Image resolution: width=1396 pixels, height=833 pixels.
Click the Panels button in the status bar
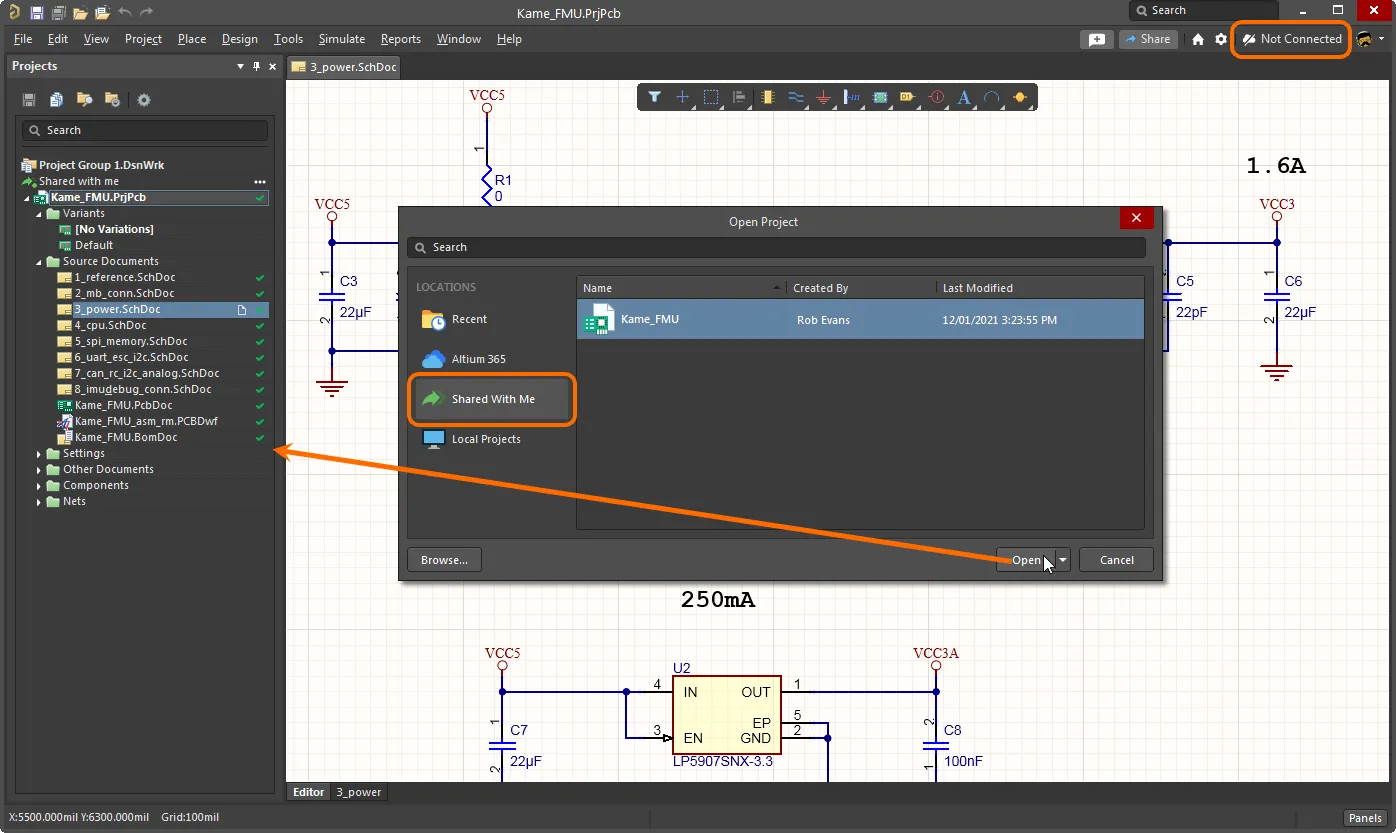(x=1365, y=818)
